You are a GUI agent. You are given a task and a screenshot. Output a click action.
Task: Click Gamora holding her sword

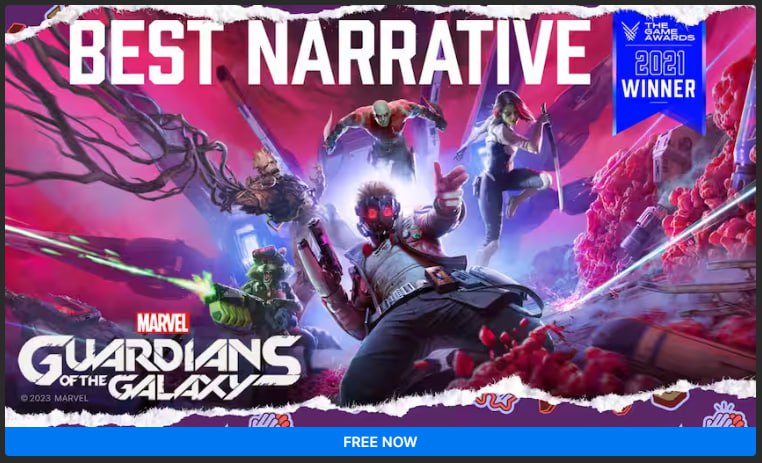pos(510,165)
